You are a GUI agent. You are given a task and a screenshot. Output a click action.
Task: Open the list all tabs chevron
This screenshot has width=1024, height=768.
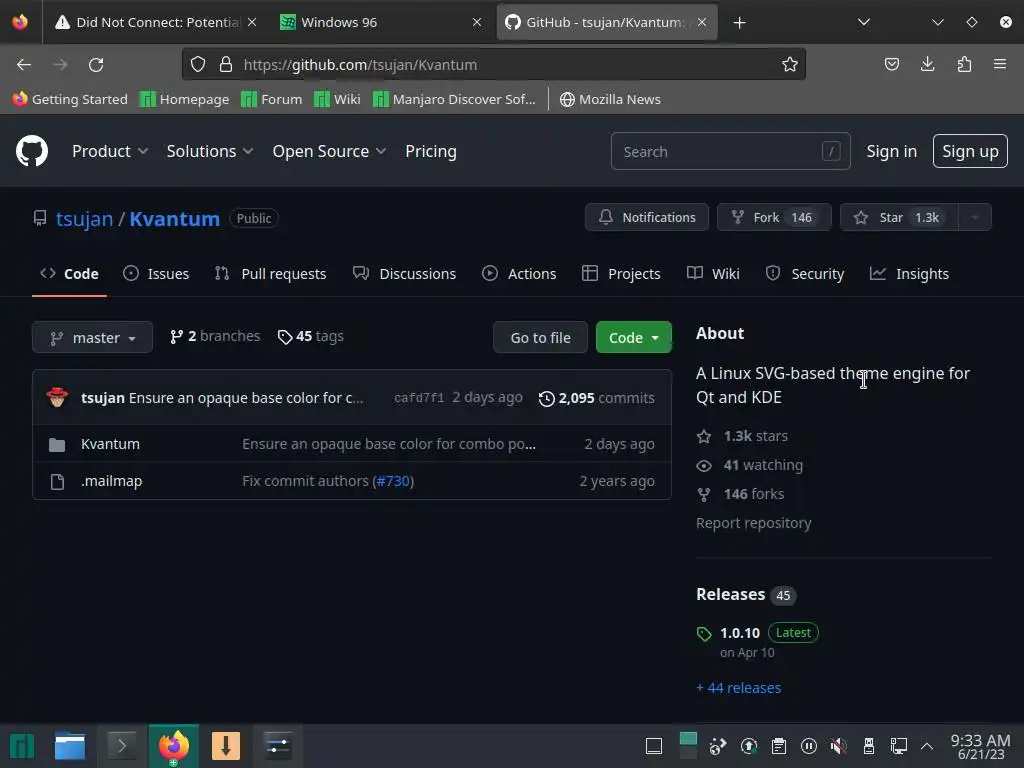864,22
